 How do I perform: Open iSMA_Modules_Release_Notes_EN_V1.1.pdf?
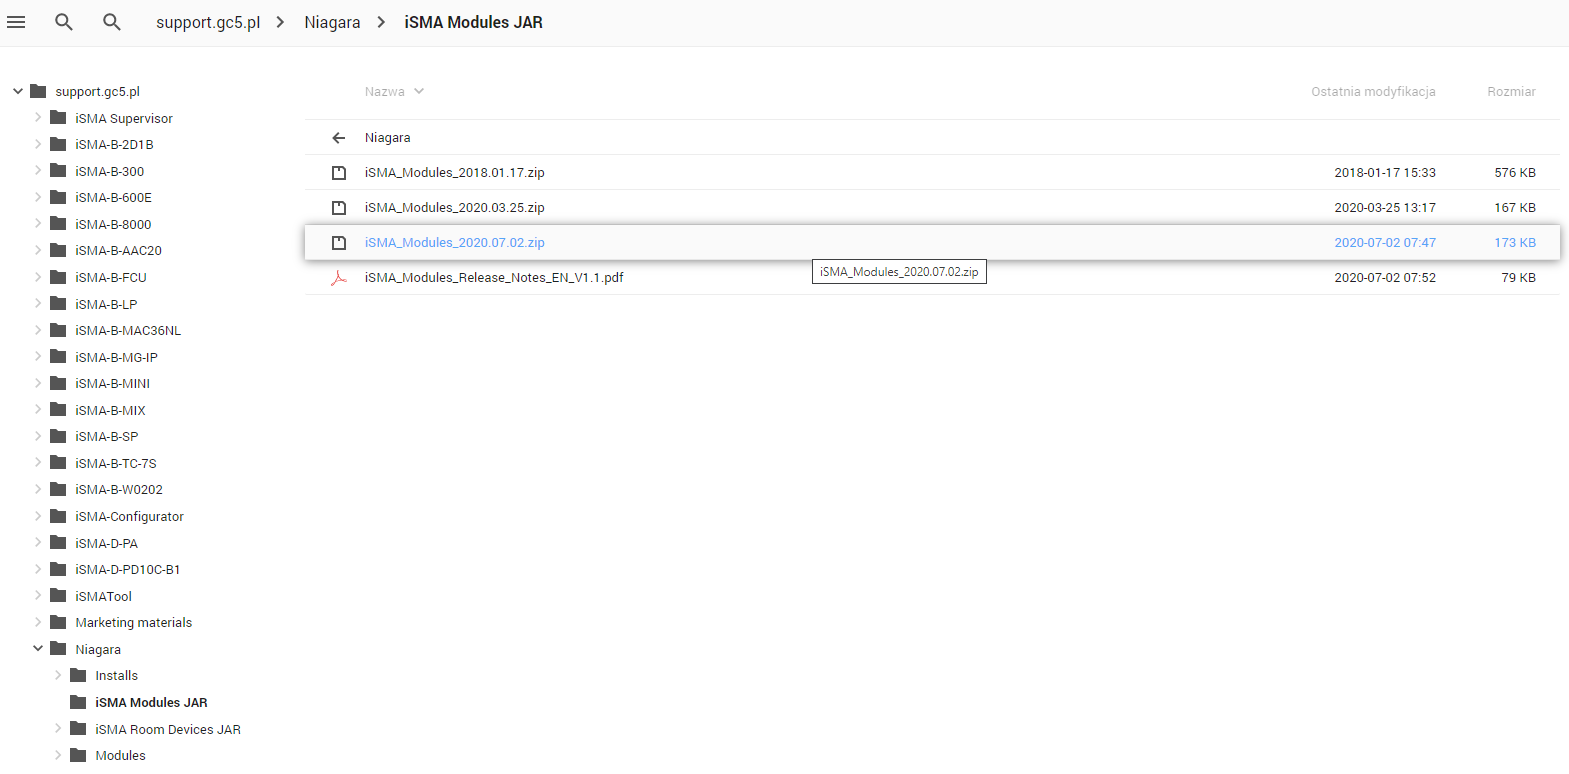pyautogui.click(x=494, y=278)
